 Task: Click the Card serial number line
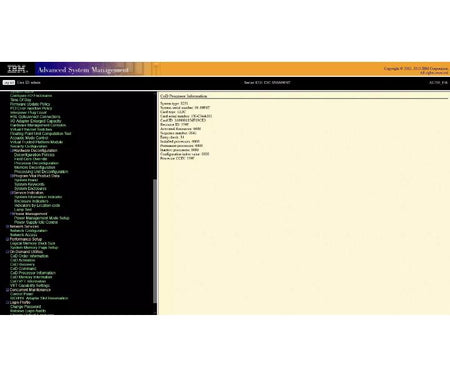tap(186, 116)
